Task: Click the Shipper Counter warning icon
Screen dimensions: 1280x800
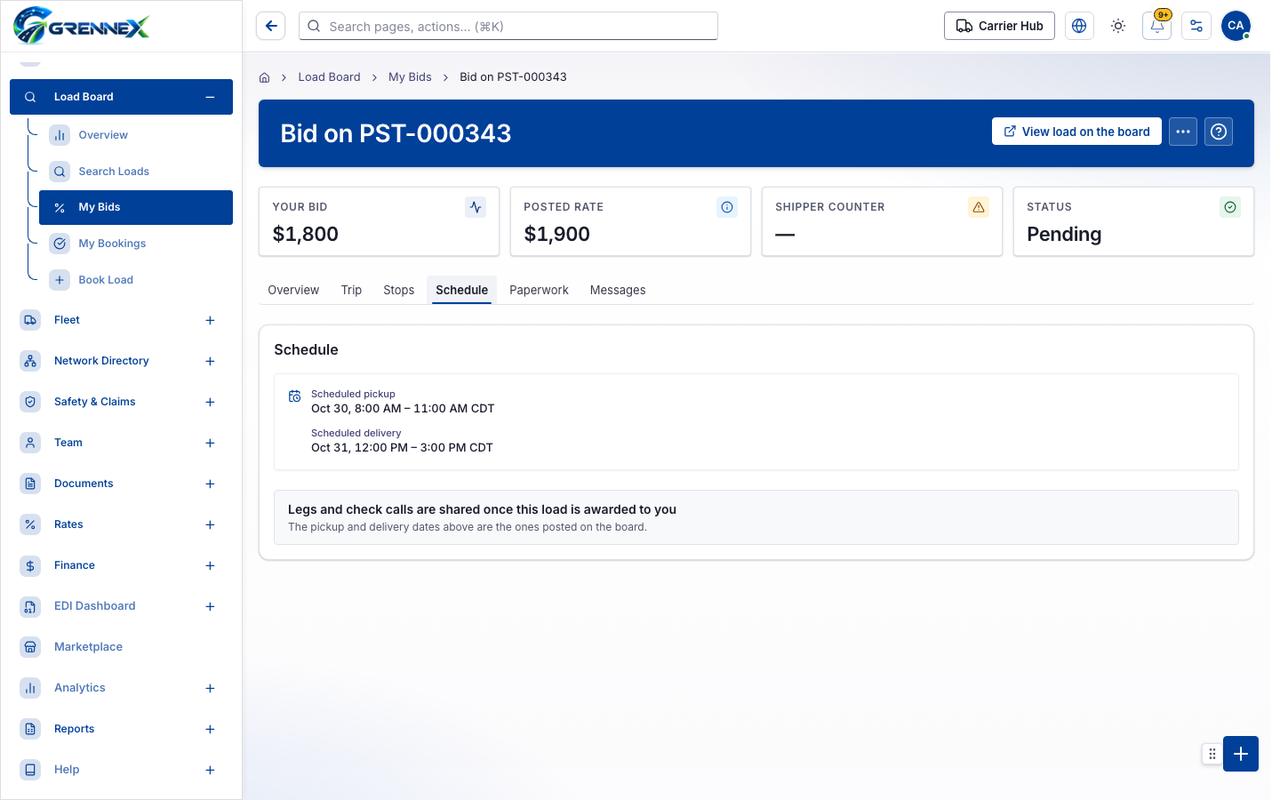Action: coord(979,207)
